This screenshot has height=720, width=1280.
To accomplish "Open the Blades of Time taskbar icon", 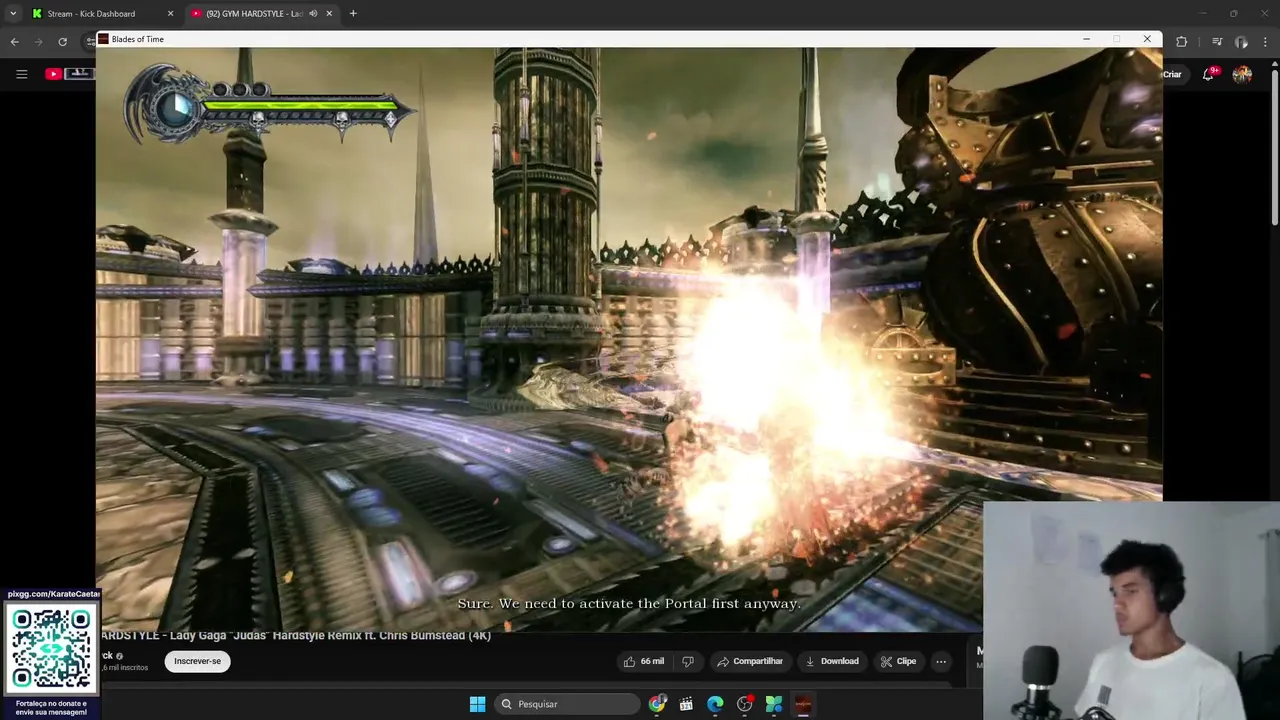I will [x=803, y=704].
